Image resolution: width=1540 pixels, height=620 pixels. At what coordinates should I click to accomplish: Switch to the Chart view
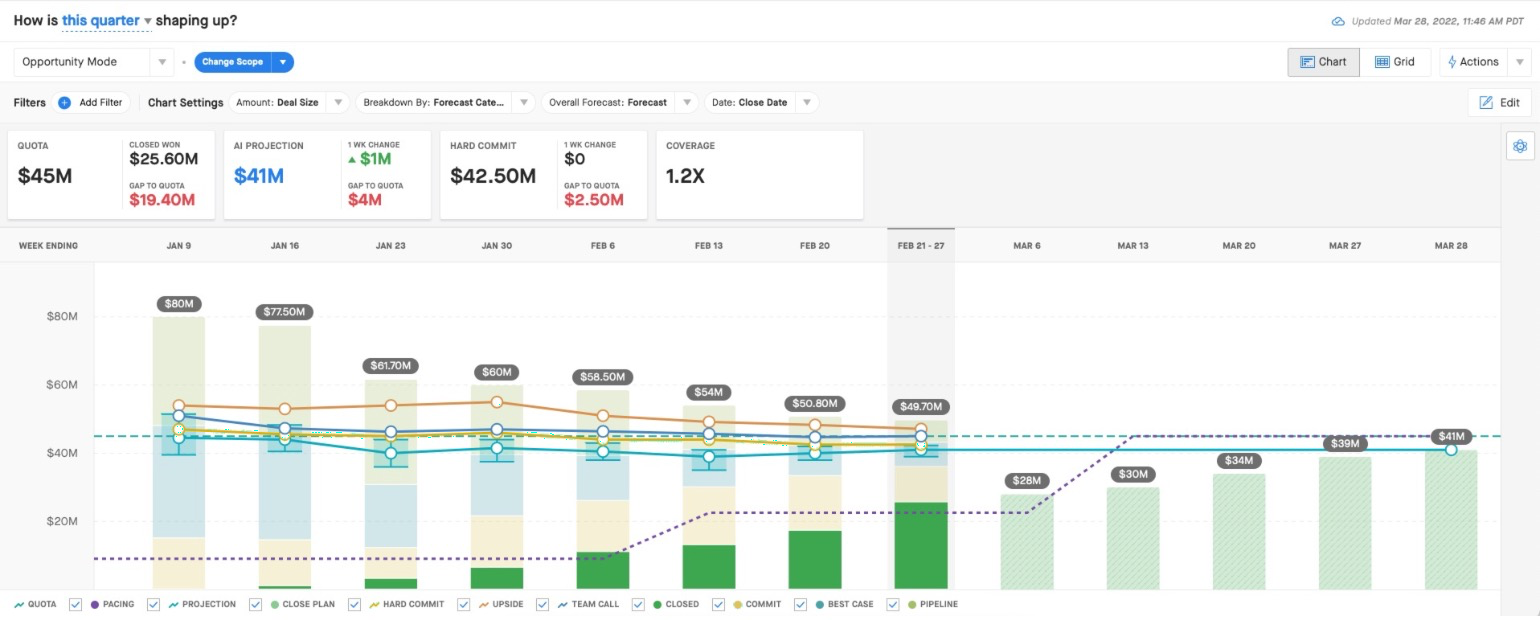tap(1324, 62)
